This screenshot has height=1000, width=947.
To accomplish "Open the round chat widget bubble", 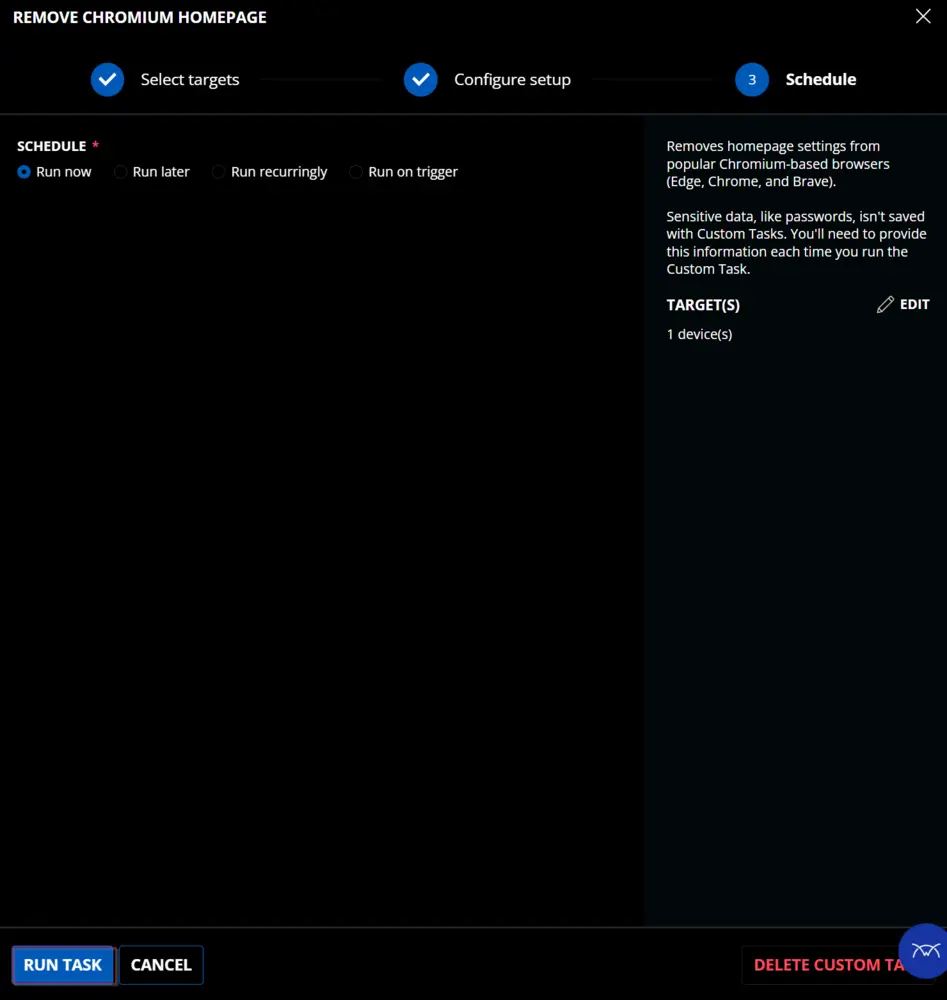I will 925,950.
